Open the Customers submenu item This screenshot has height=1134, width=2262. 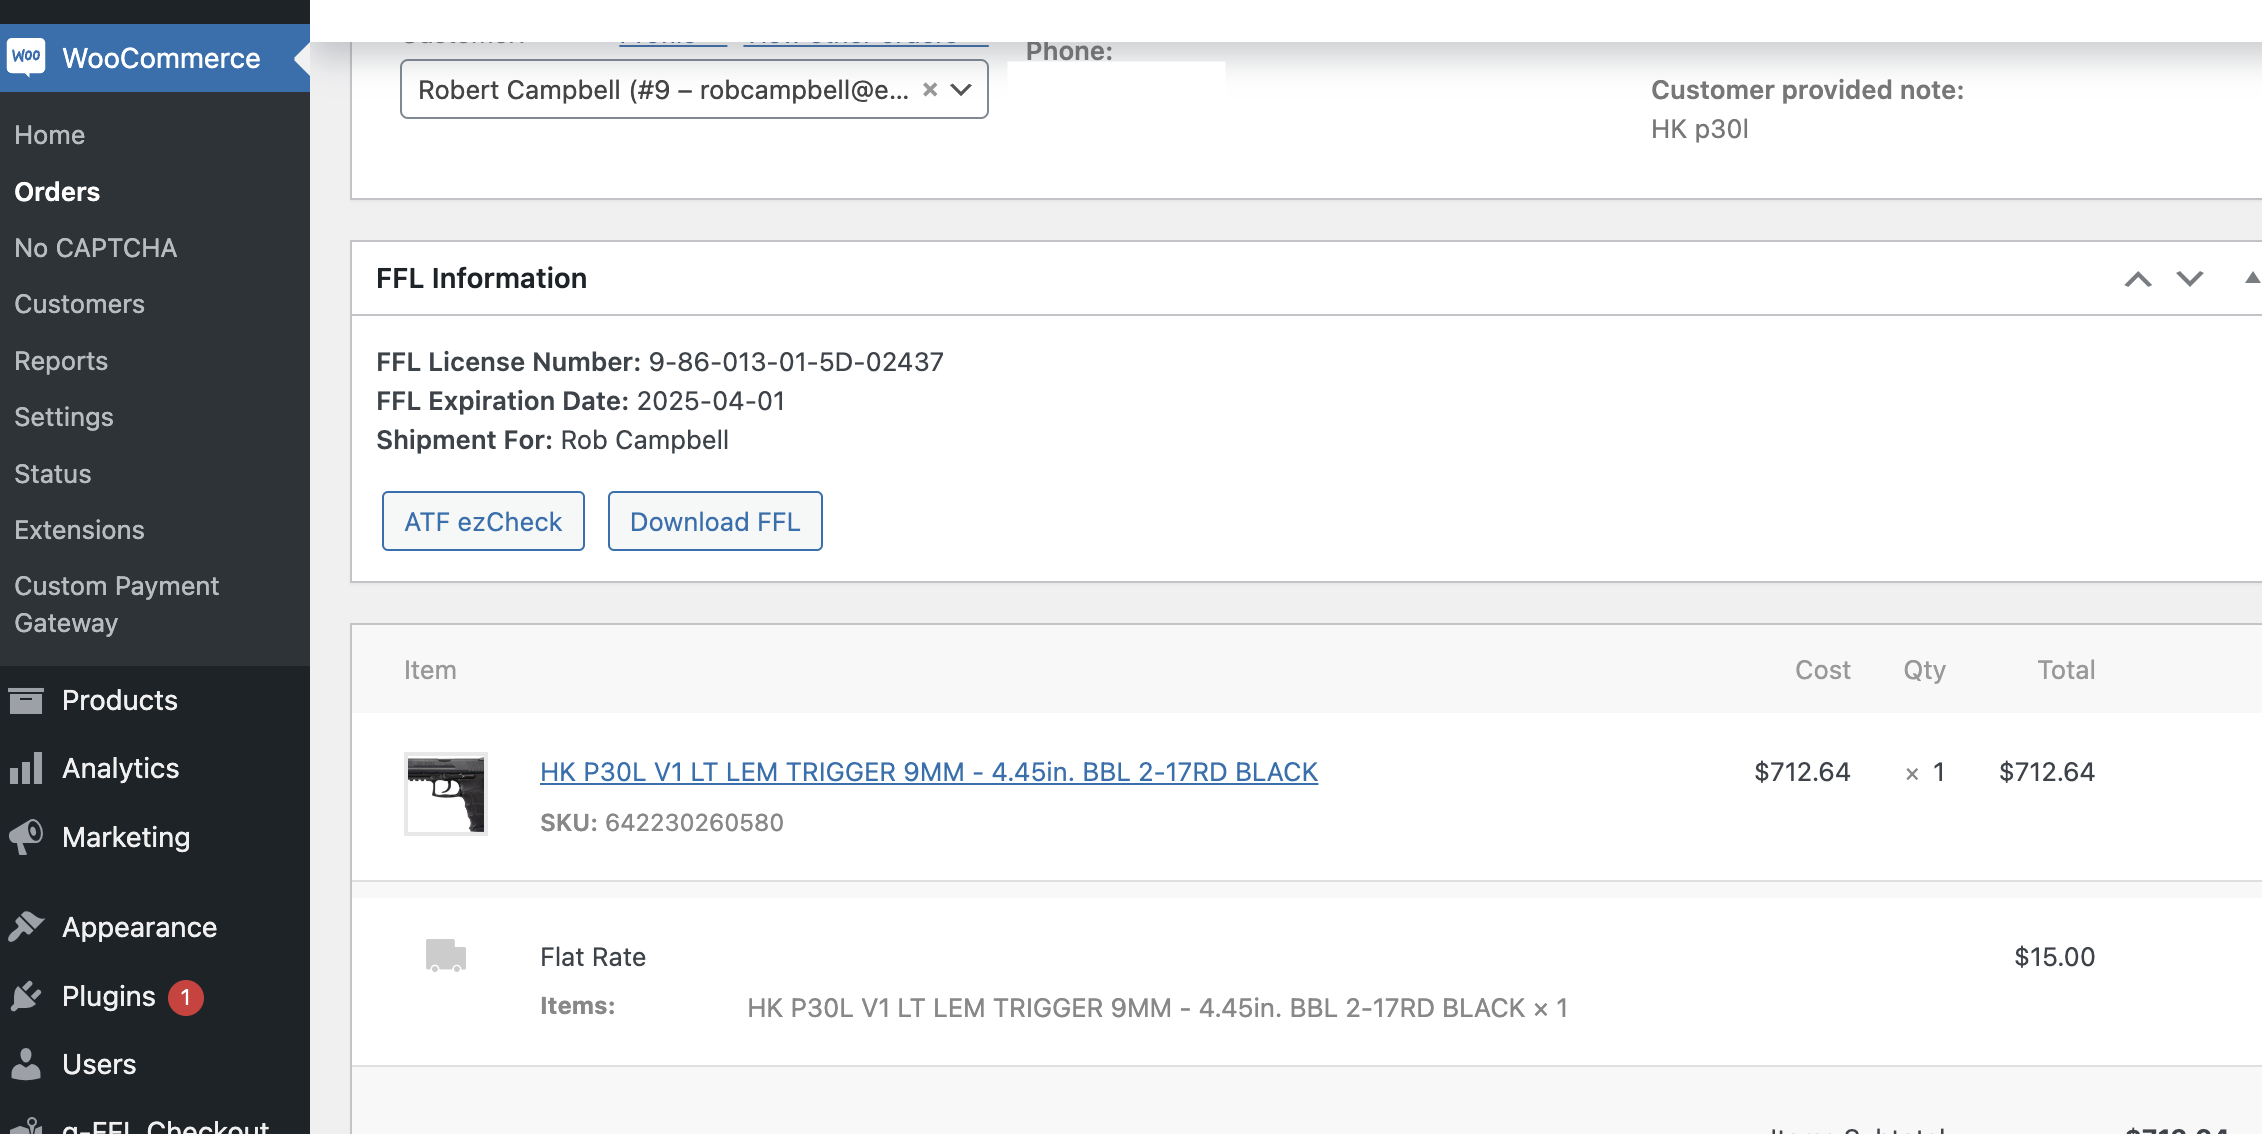click(80, 304)
